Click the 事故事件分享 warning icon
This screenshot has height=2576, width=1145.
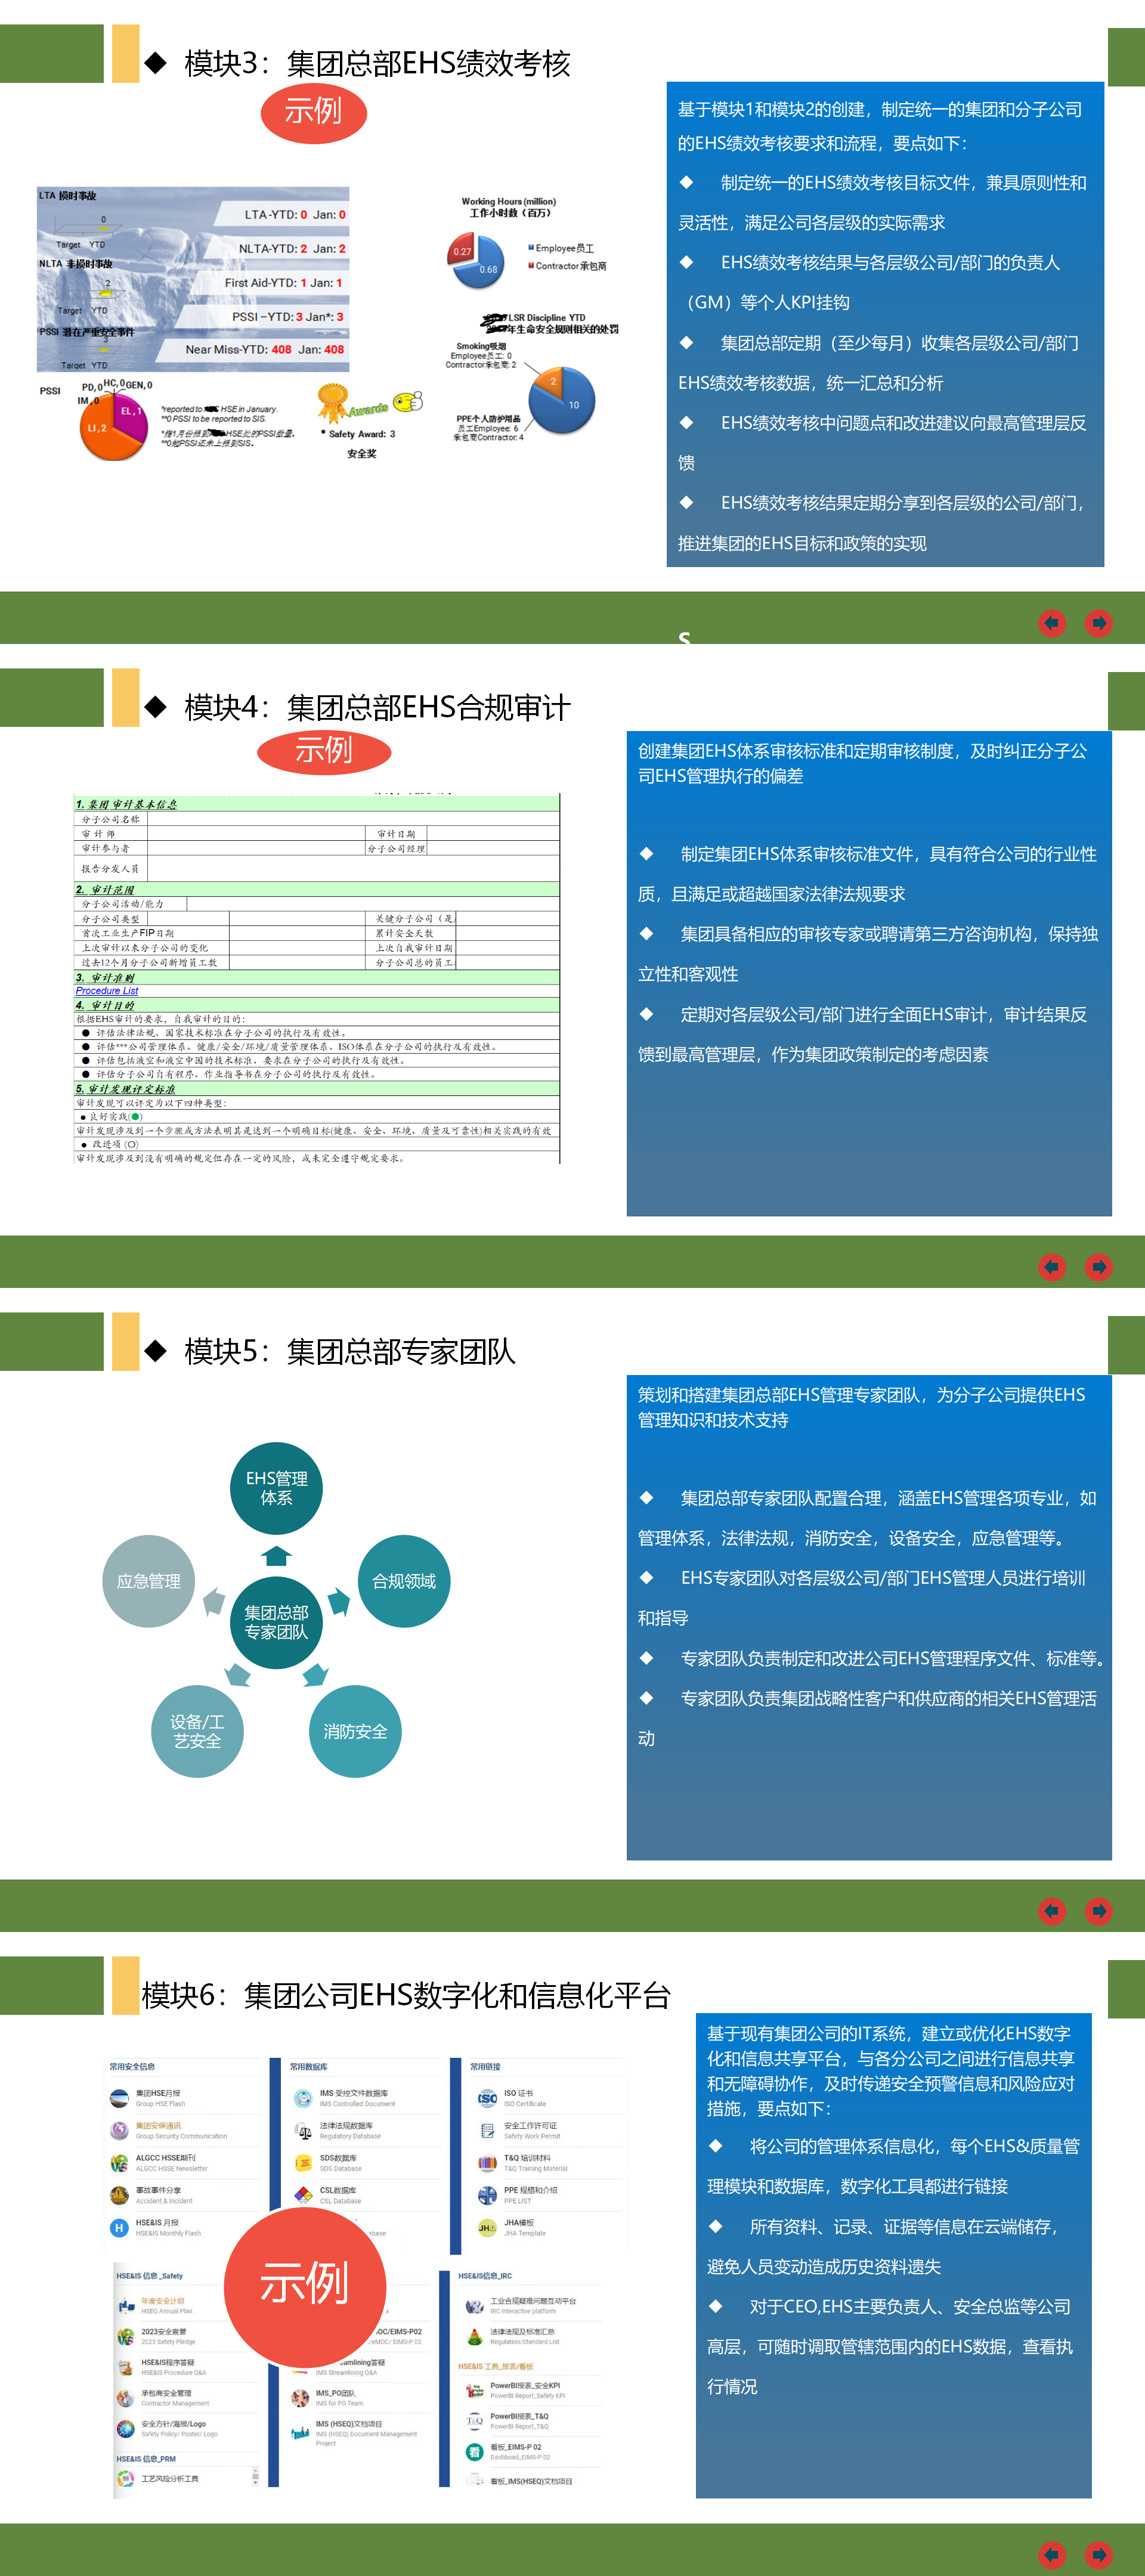tap(119, 2195)
